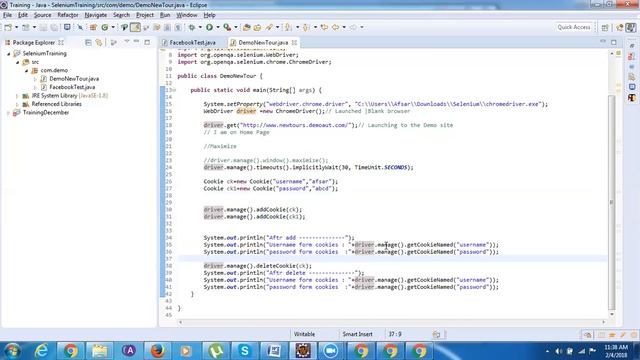Run the program with green Run icon
The image size is (640, 360).
click(x=209, y=27)
